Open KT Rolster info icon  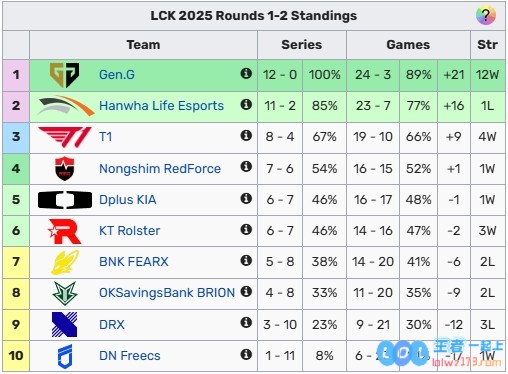[246, 229]
